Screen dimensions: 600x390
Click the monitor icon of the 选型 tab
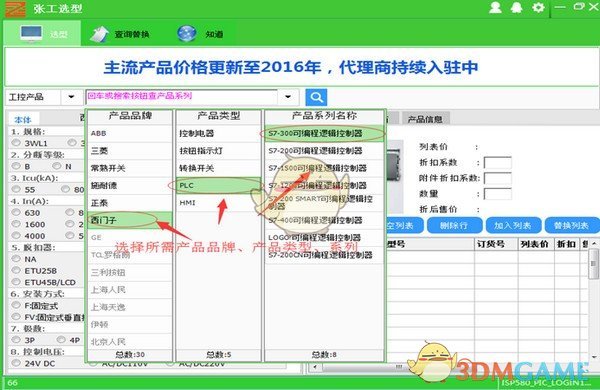point(31,34)
